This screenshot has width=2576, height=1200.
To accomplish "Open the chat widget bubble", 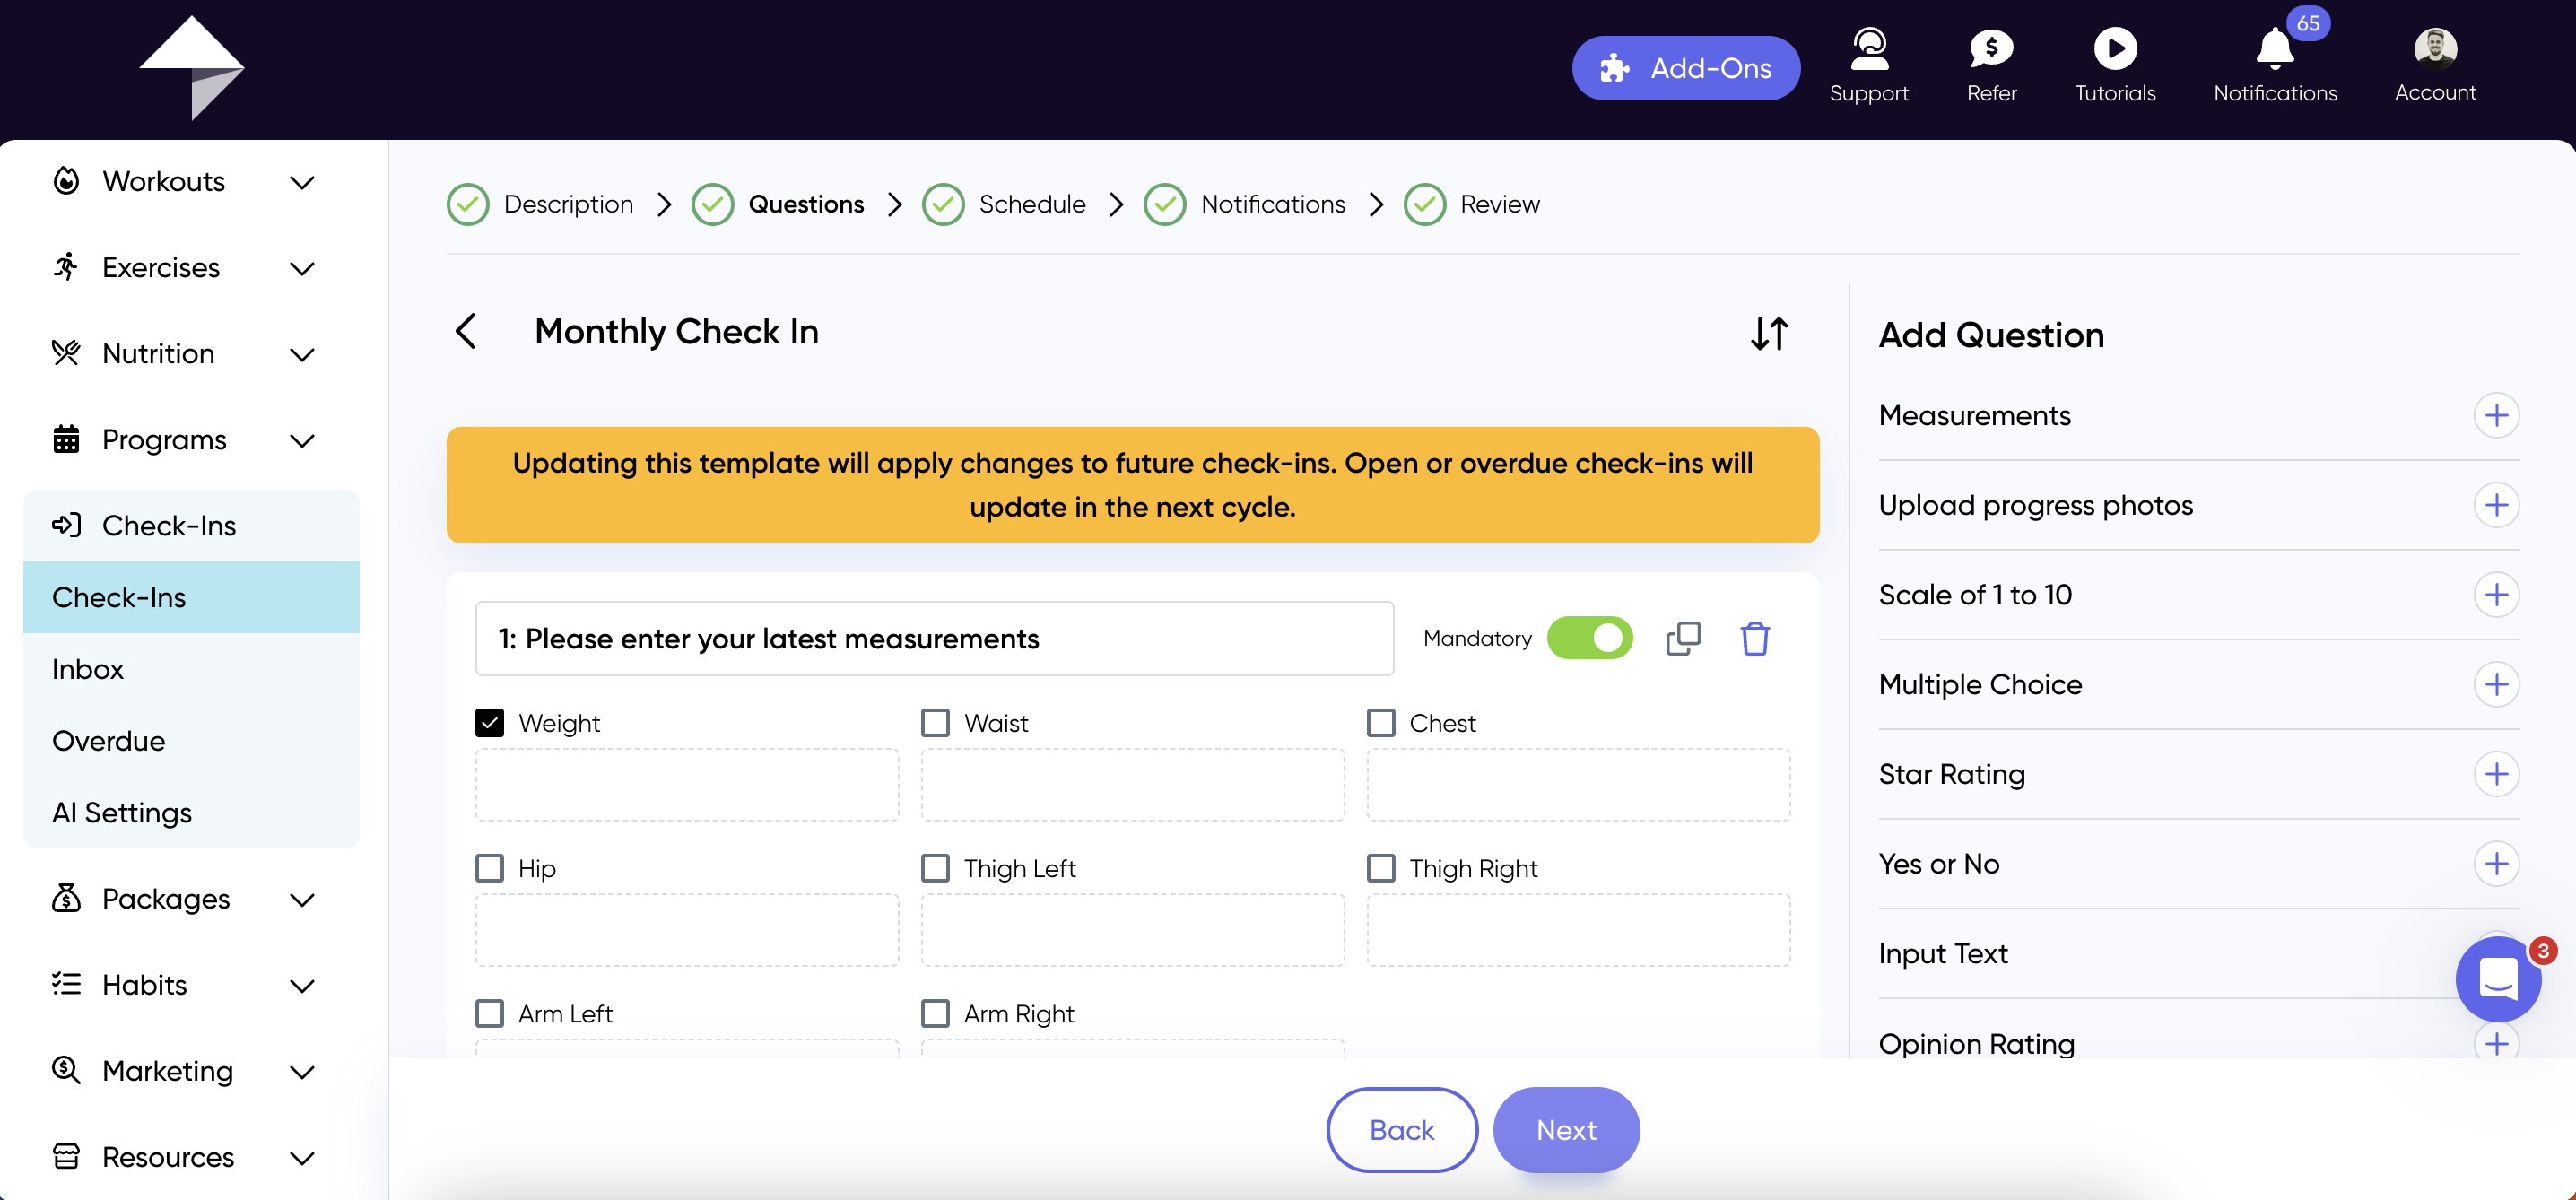I will click(x=2497, y=978).
